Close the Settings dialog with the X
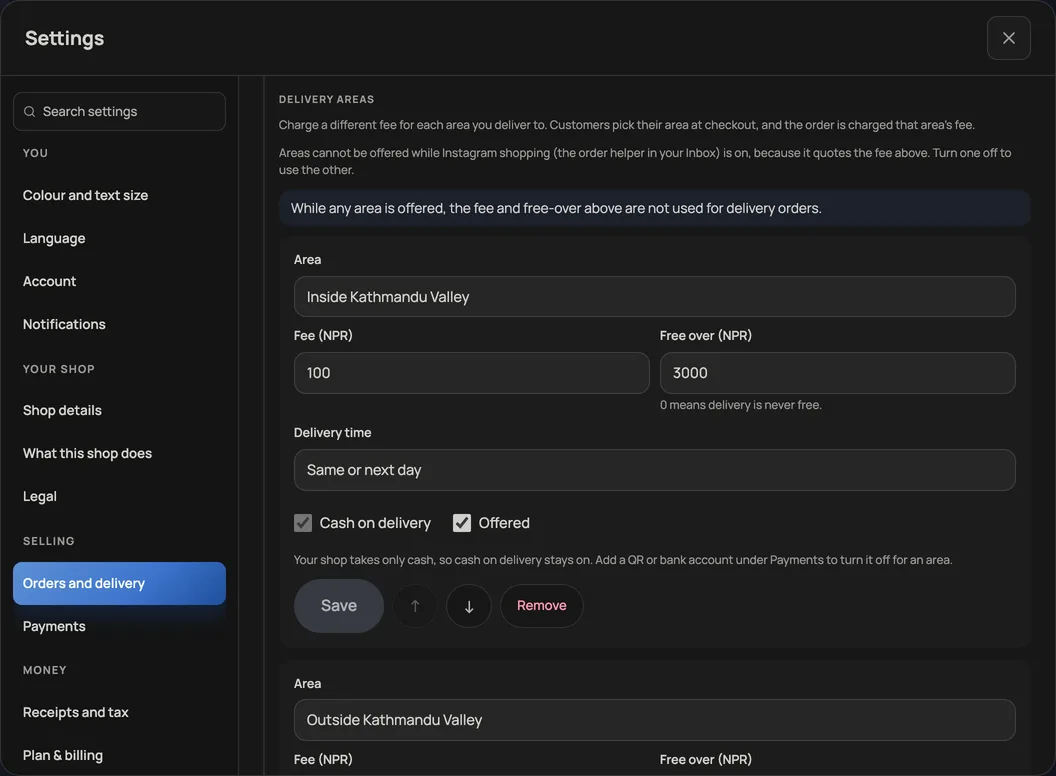 click(1008, 38)
